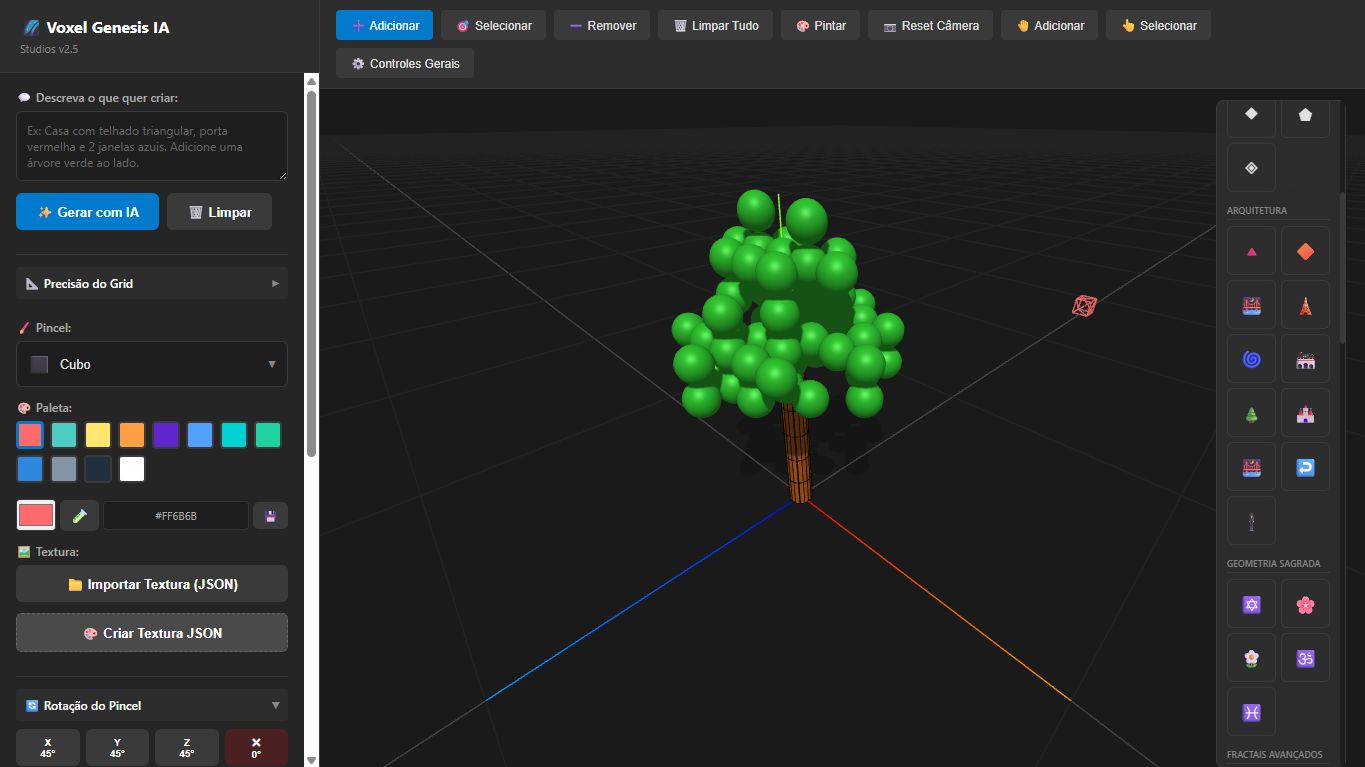Open the current color preview swatch

coord(36,516)
